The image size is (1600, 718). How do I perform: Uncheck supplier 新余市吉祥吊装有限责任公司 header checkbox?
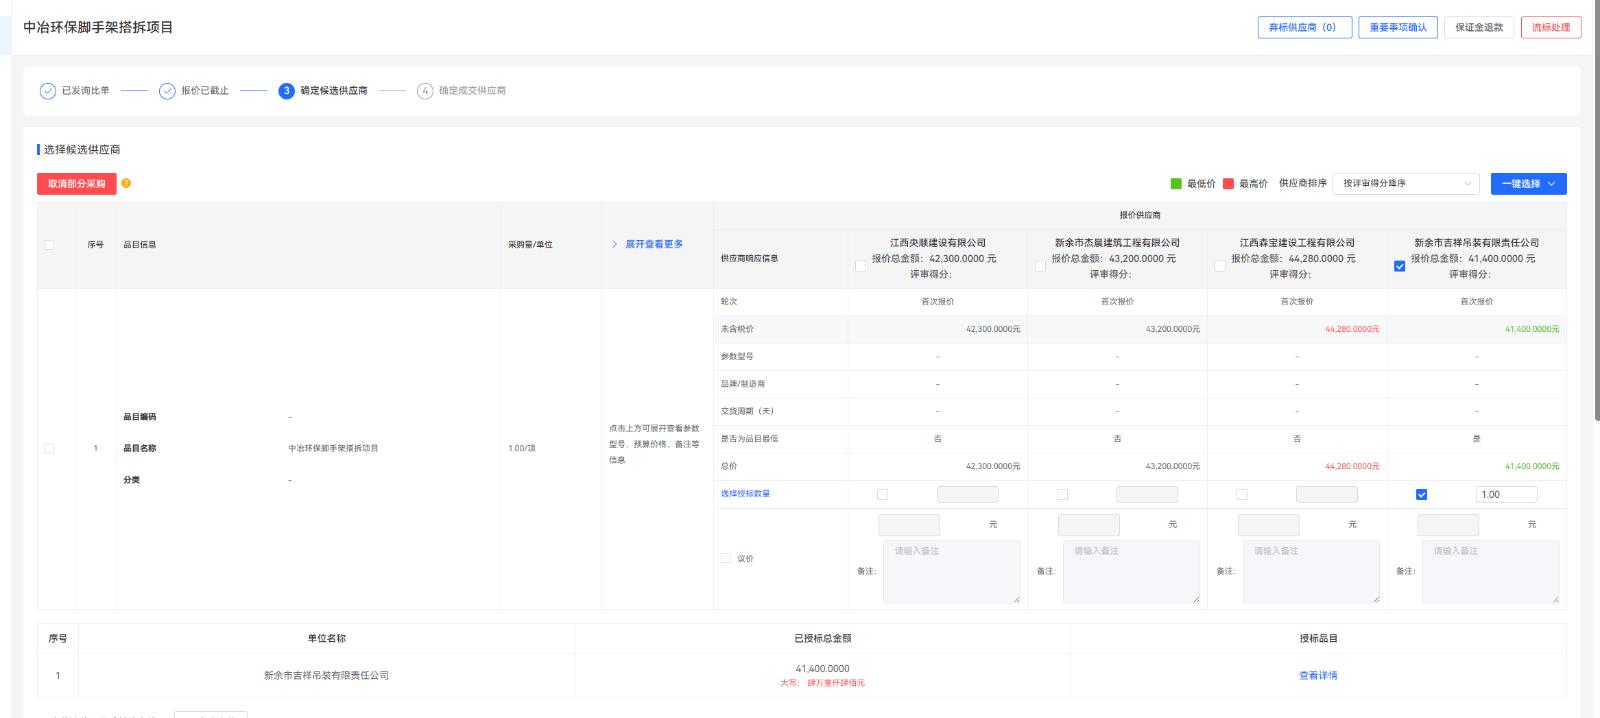[x=1399, y=266]
